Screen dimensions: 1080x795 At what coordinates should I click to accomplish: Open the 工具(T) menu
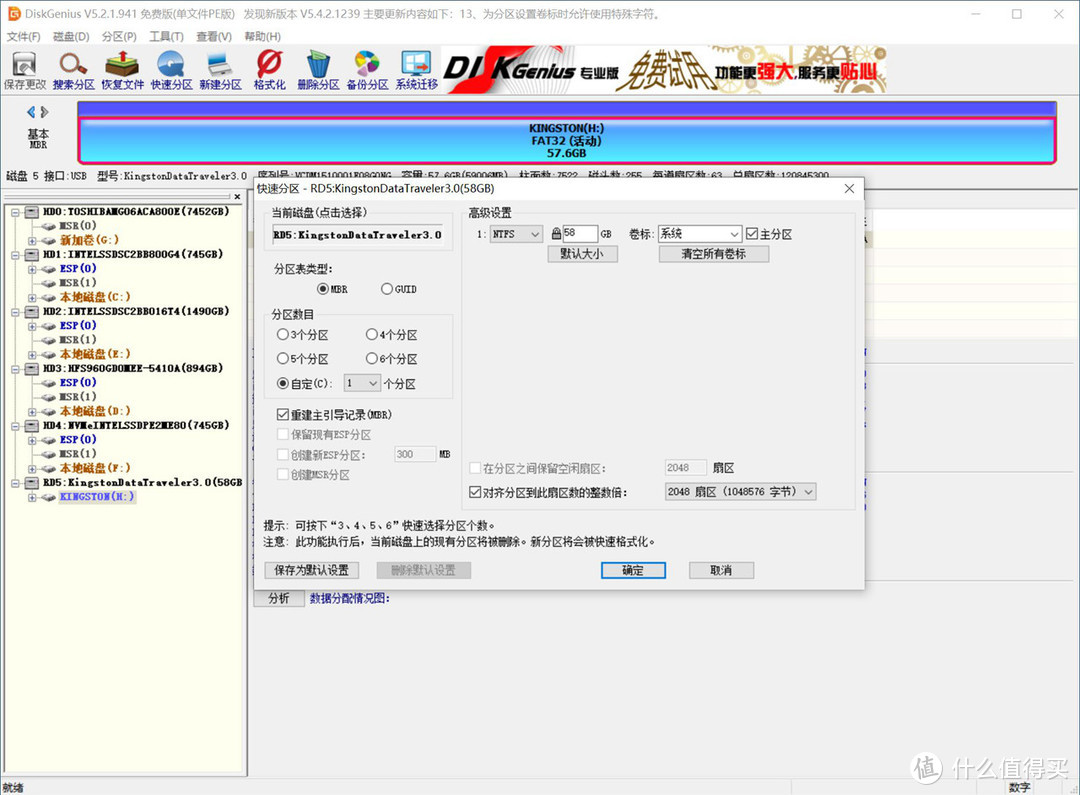[x=166, y=36]
